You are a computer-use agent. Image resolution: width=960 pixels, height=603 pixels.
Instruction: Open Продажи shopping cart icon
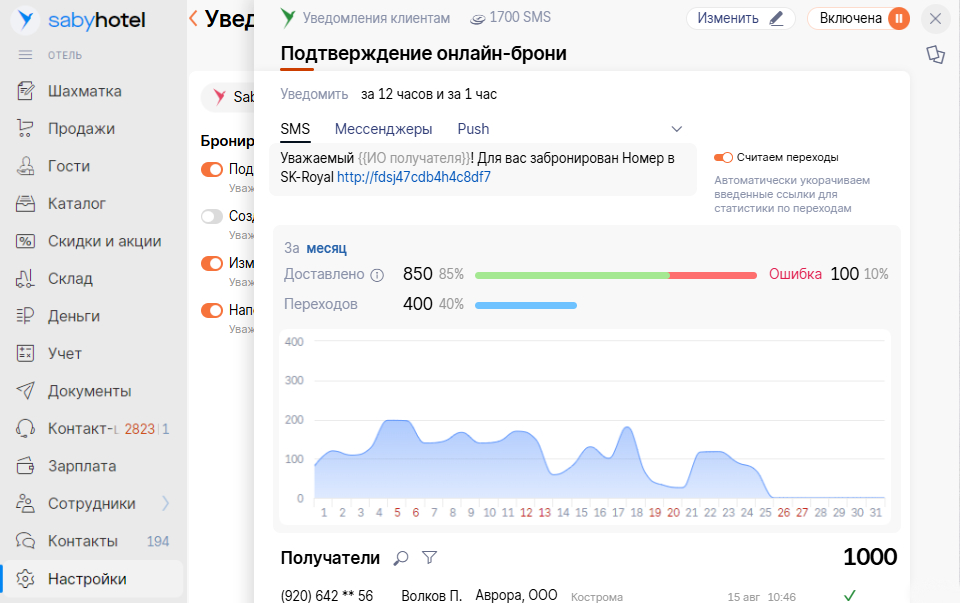tap(27, 129)
